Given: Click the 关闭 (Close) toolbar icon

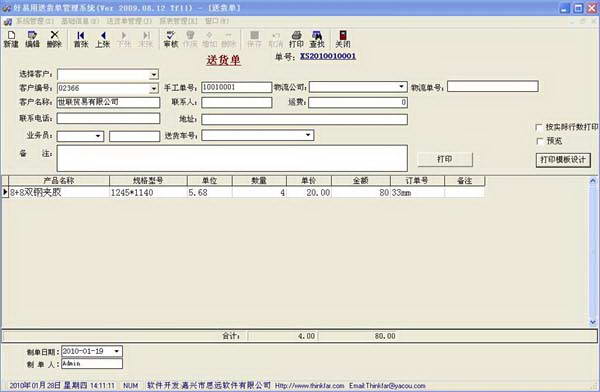Looking at the screenshot, I should pyautogui.click(x=342, y=39).
